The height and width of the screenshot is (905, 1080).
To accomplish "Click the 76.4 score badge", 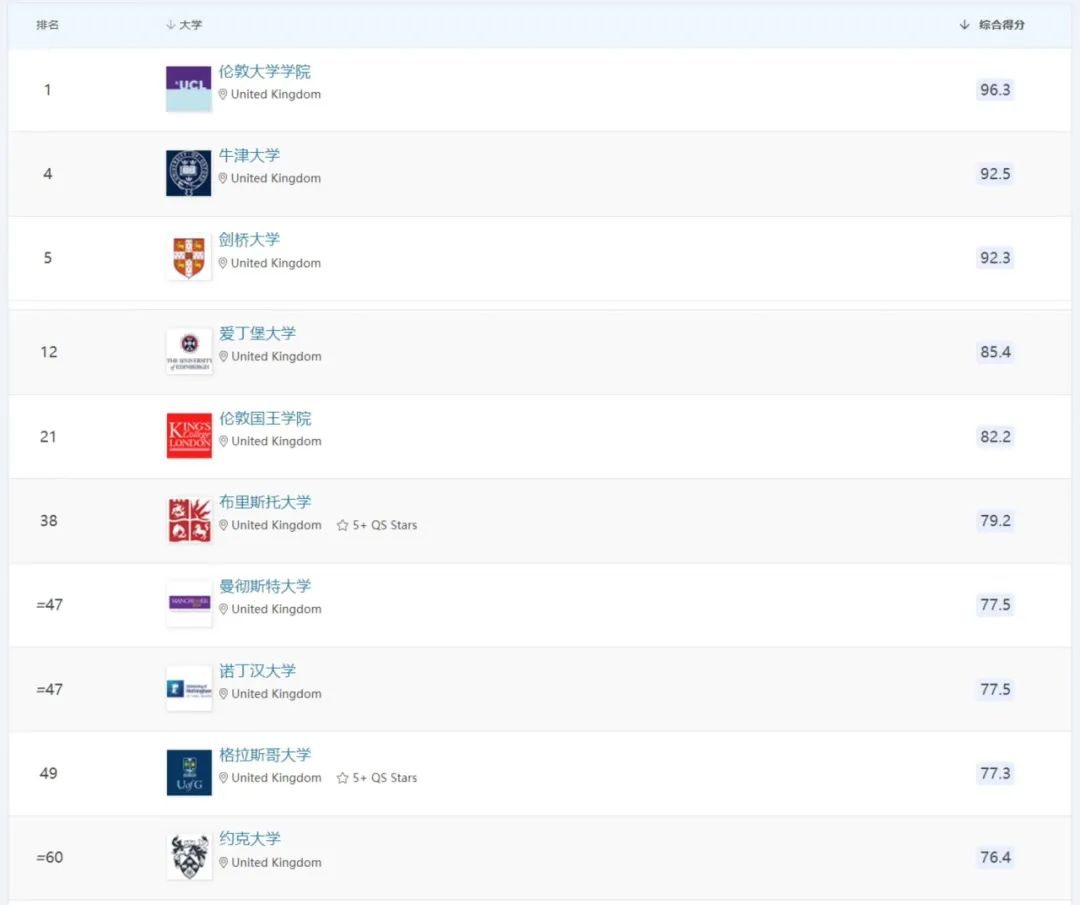I will pos(995,857).
